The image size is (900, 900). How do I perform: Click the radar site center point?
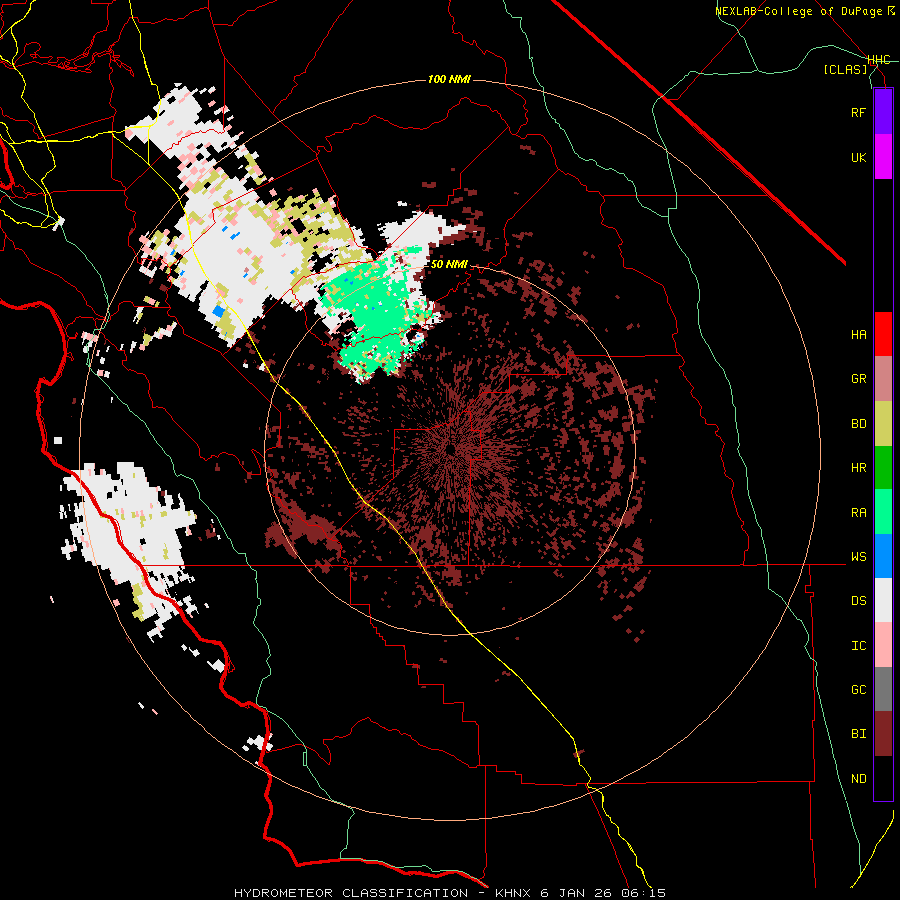click(x=451, y=450)
